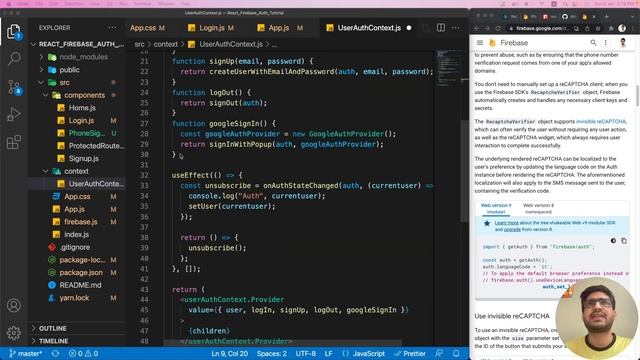
Task: Open index.js in explorer
Action: click(x=77, y=234)
